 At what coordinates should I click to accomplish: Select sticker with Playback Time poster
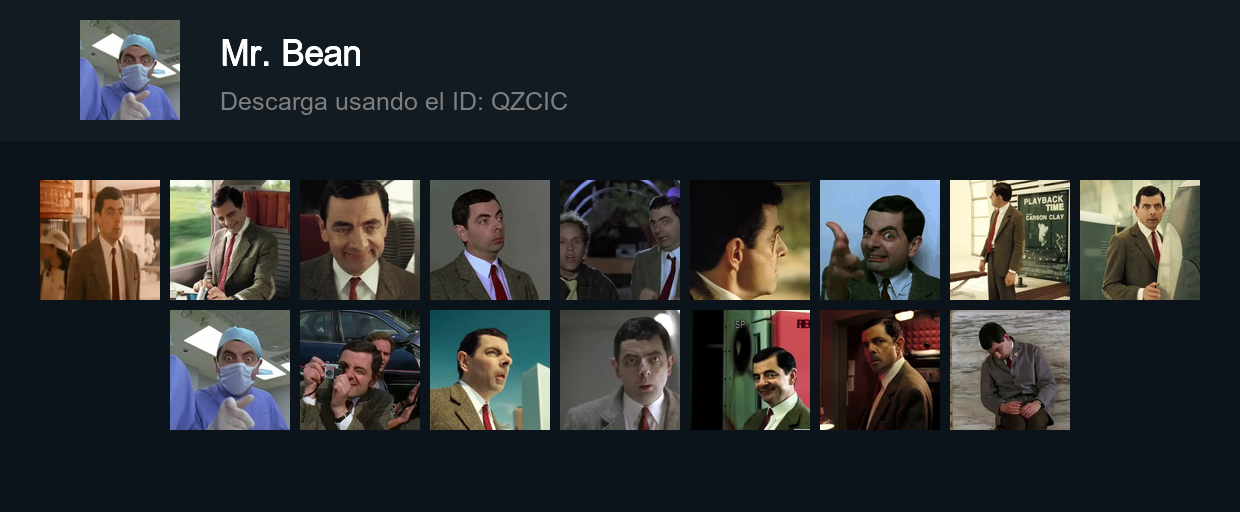click(x=1010, y=240)
